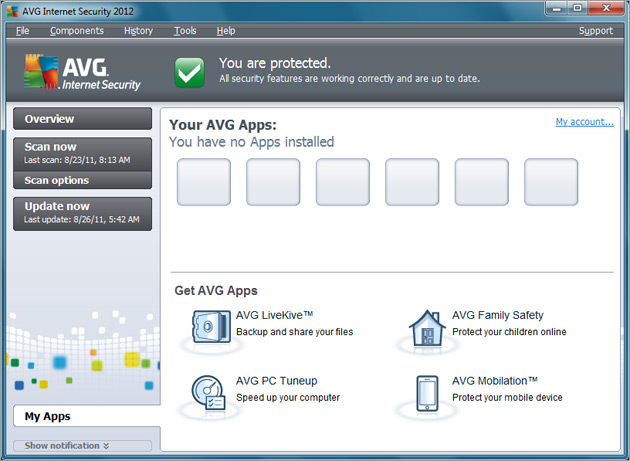Open the Components menu
This screenshot has width=630, height=461.
77,31
